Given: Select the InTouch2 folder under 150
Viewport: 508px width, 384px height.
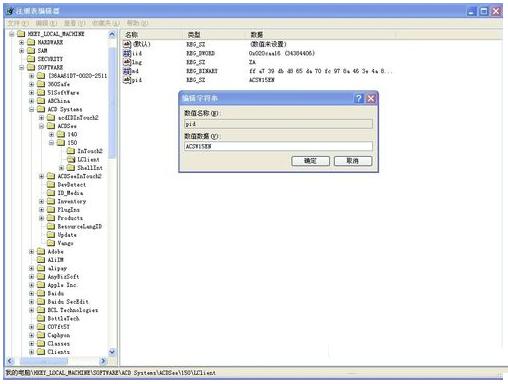Looking at the screenshot, I should click(x=85, y=151).
